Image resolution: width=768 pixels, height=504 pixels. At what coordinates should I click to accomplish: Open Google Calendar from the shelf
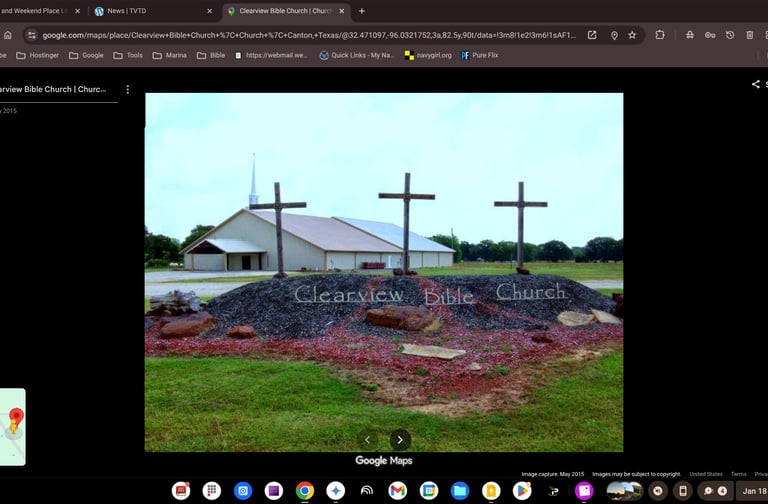point(429,490)
